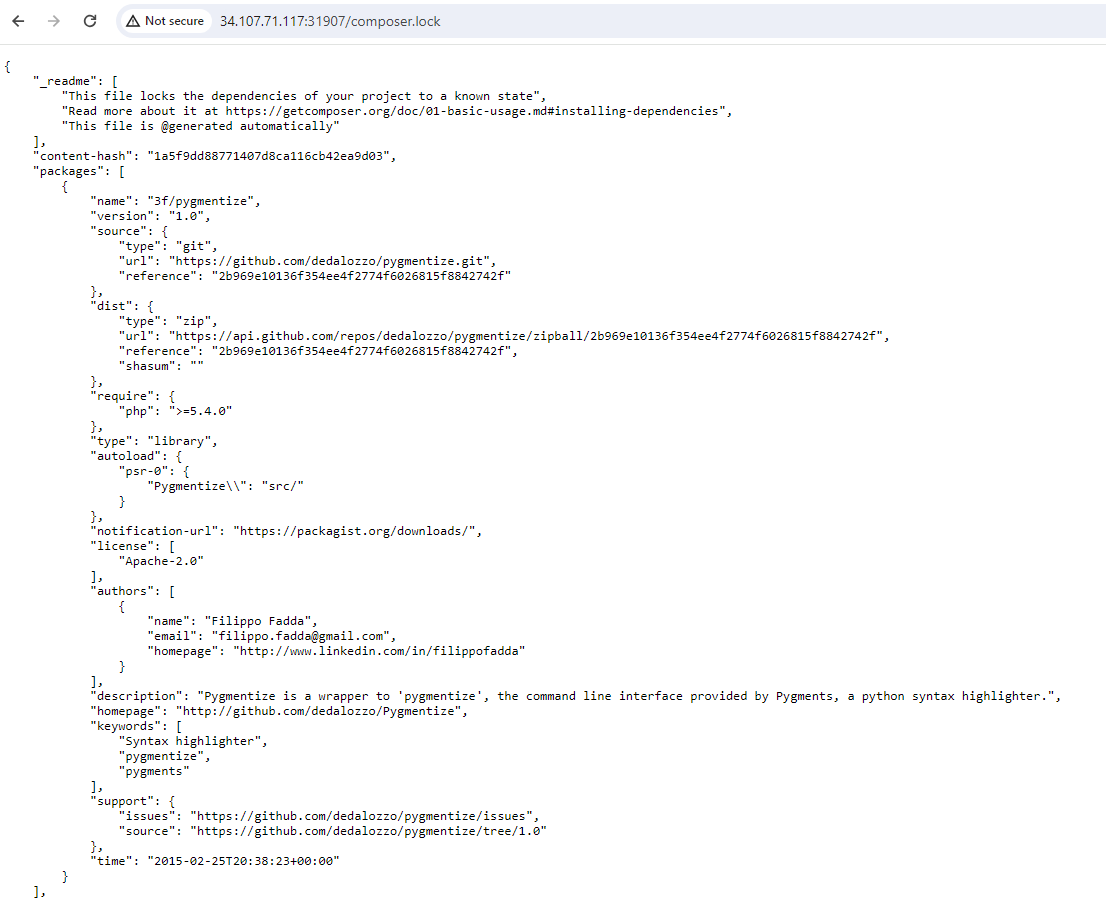1106x899 pixels.
Task: Click the description line about Pygments wrapper
Action: pyautogui.click(x=575, y=696)
